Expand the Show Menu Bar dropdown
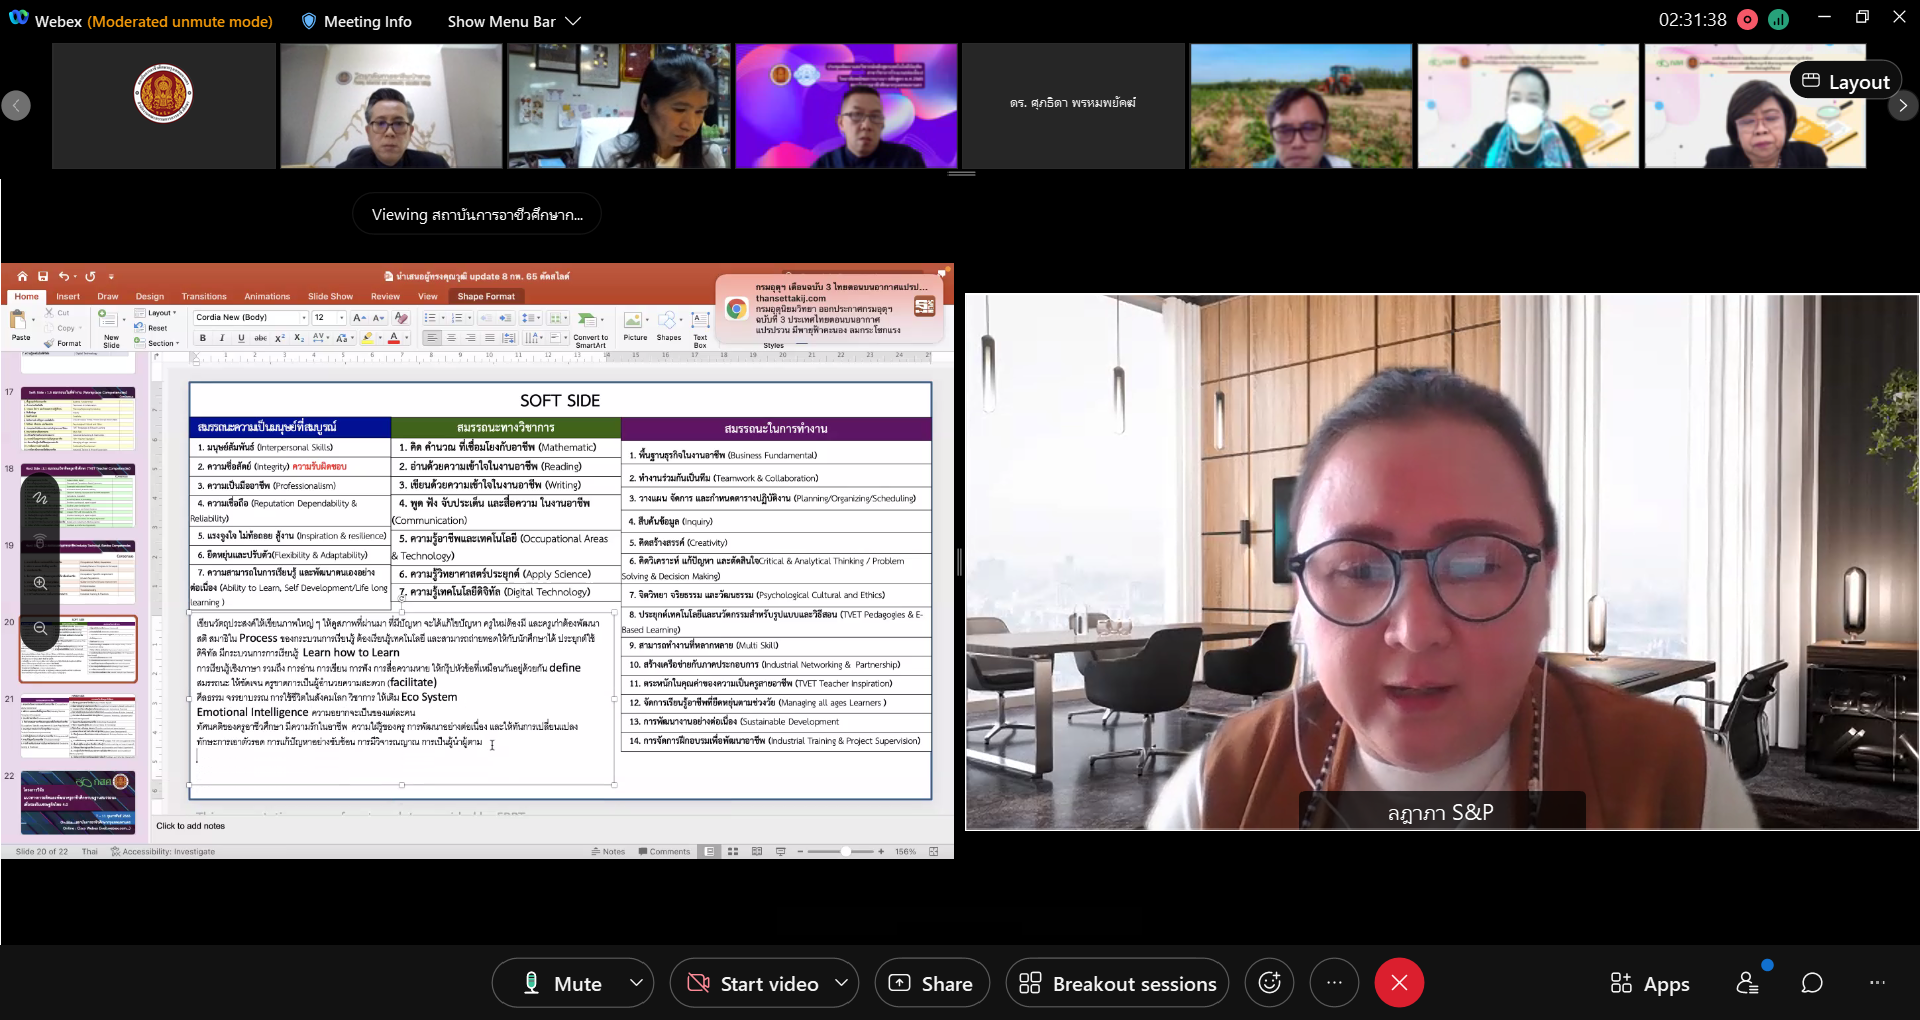Image resolution: width=1920 pixels, height=1020 pixels. 513,21
